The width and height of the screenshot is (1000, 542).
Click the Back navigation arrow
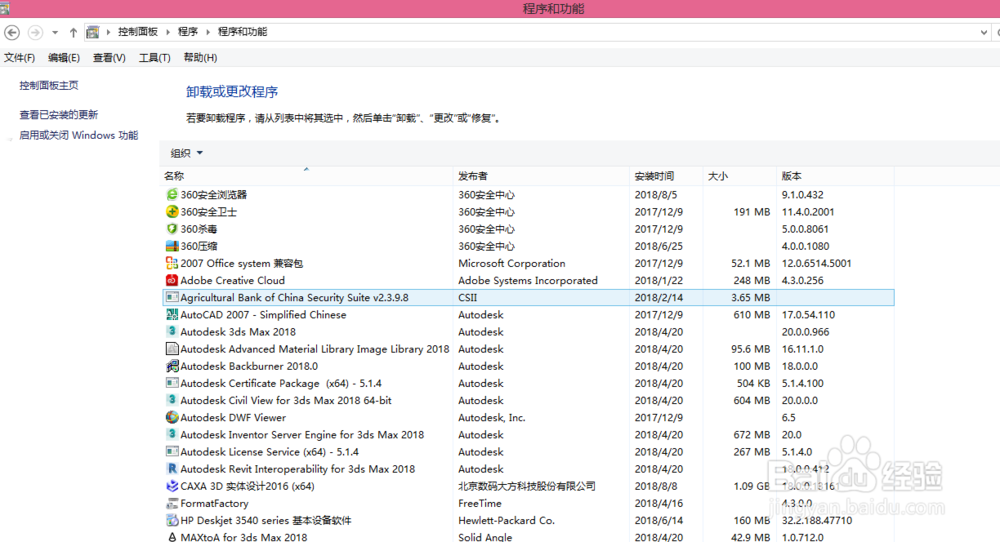point(11,32)
